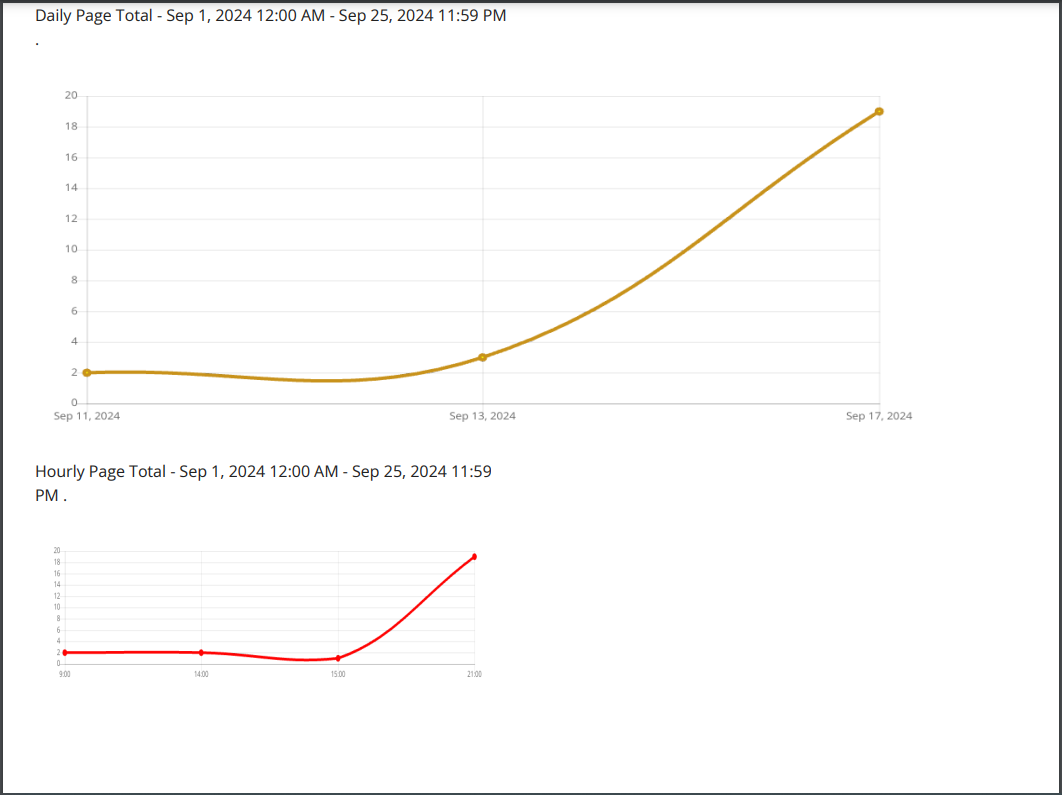
Task: Click the 9:00 data point on hourly chart
Action: pyautogui.click(x=65, y=652)
